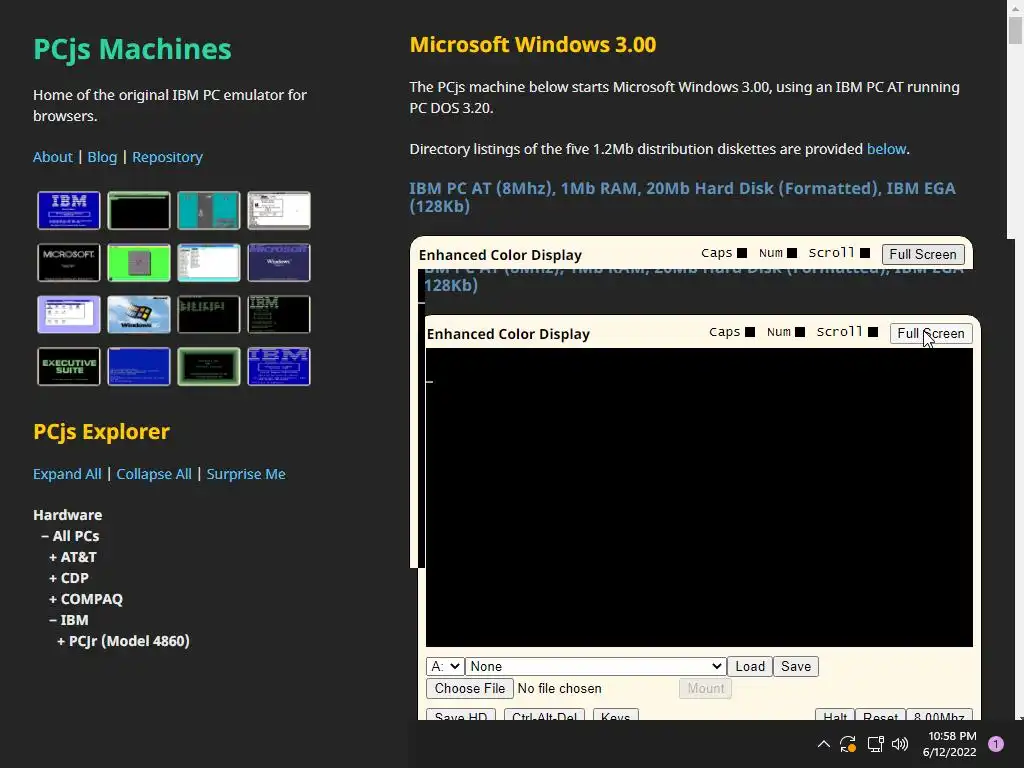Image resolution: width=1024 pixels, height=768 pixels.
Task: Open the plain blue text-screen thumbnail
Action: coord(138,366)
